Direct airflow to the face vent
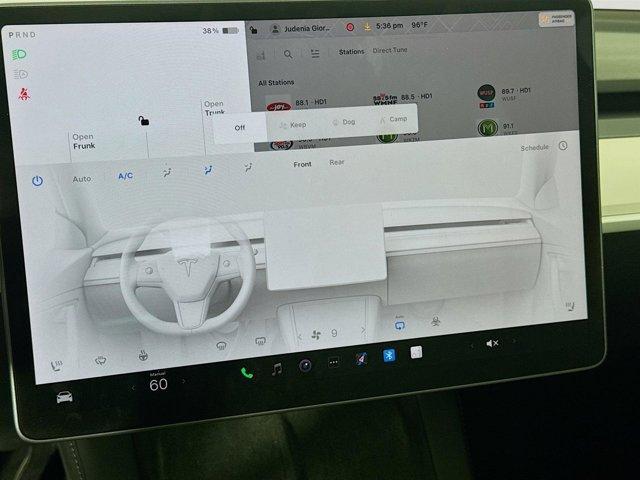Viewport: 640px width, 480px height. tap(208, 169)
